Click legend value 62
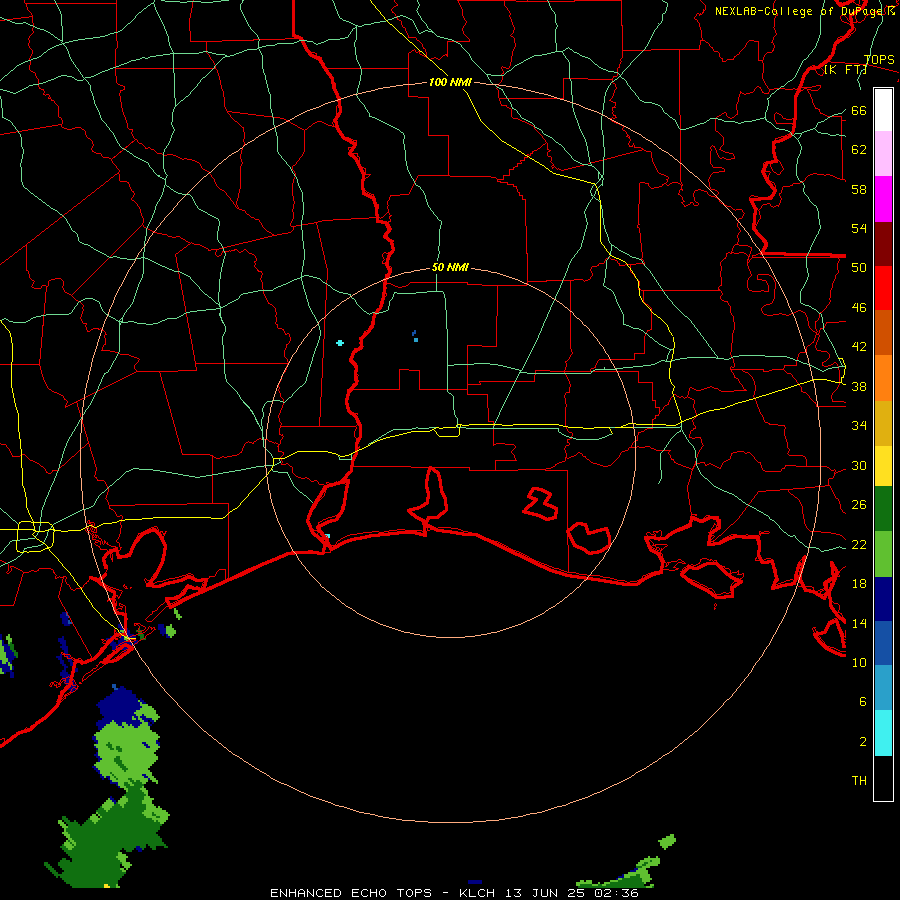Viewport: 900px width, 900px height. pyautogui.click(x=859, y=150)
